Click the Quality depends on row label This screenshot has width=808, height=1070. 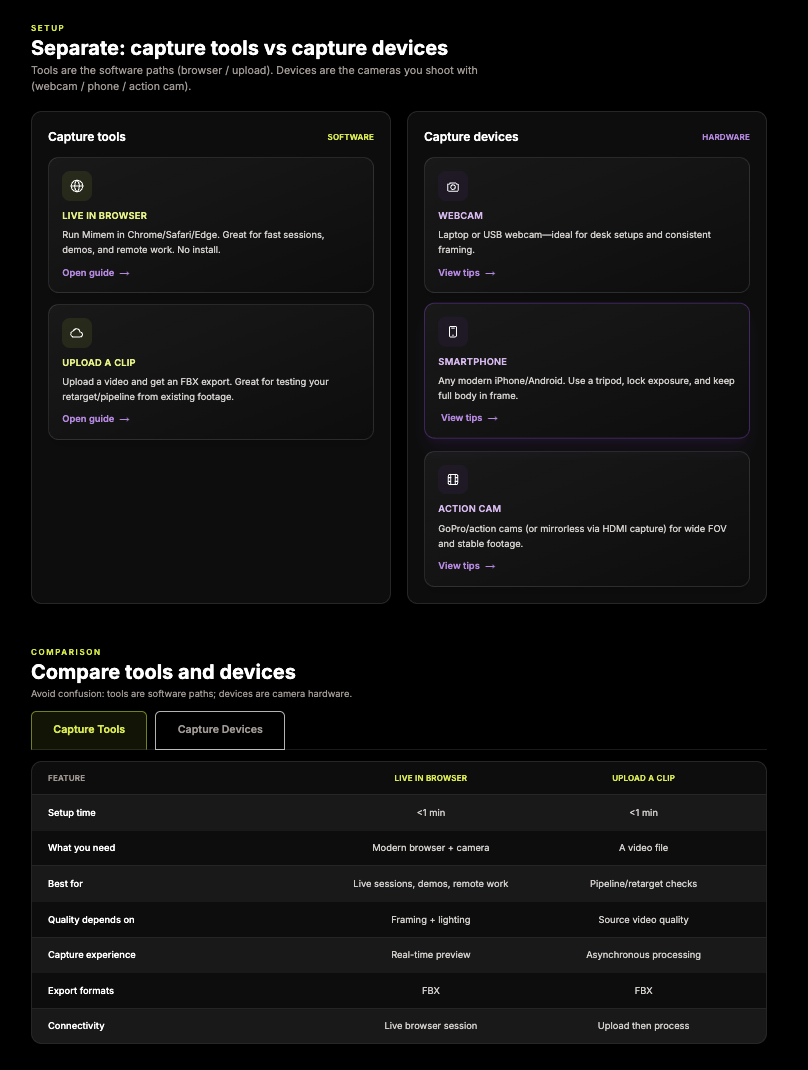[x=91, y=920]
